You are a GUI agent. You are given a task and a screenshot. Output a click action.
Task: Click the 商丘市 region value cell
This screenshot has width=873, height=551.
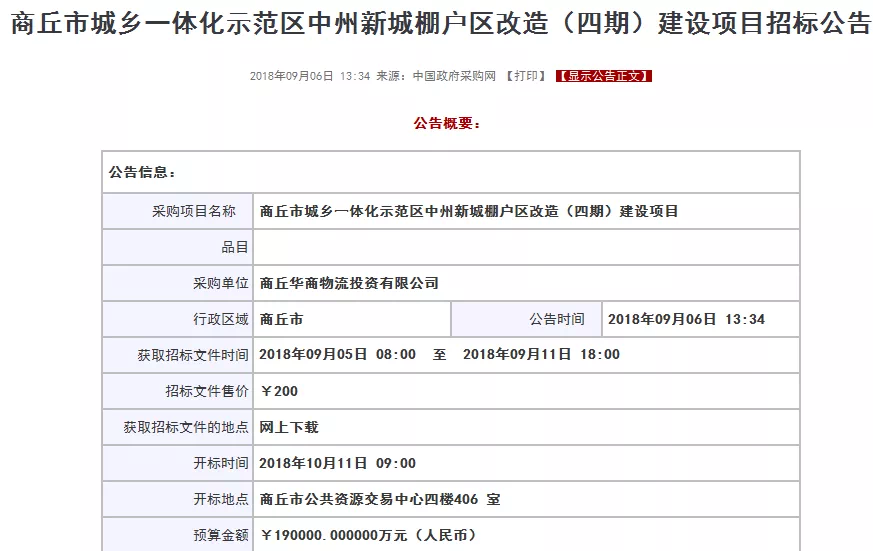(352, 319)
